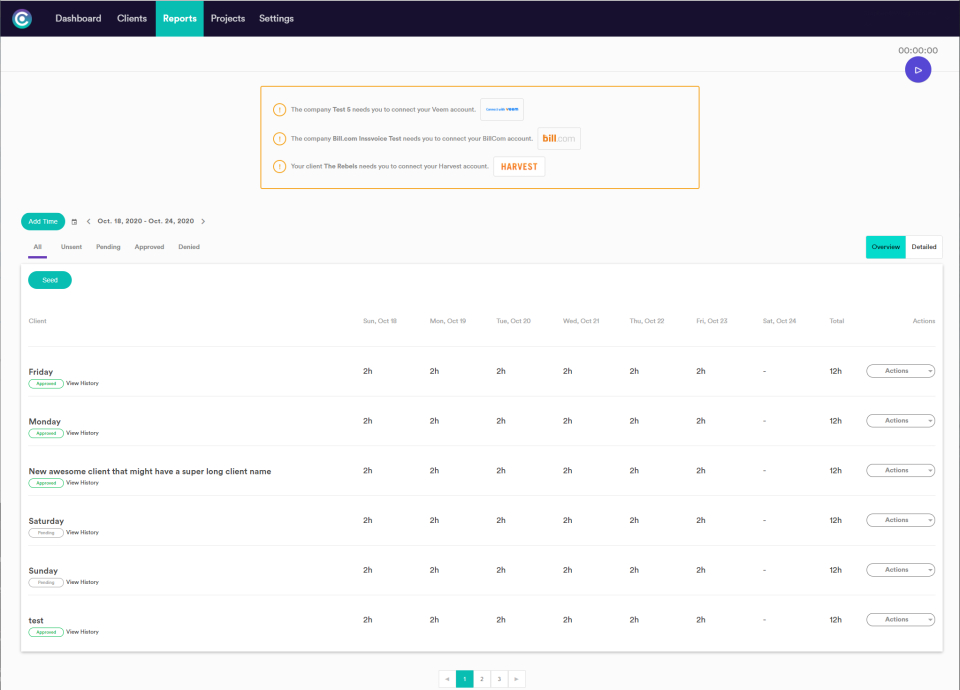Click the warning icon beside The Rebels notice
960x690 pixels.
(279, 166)
